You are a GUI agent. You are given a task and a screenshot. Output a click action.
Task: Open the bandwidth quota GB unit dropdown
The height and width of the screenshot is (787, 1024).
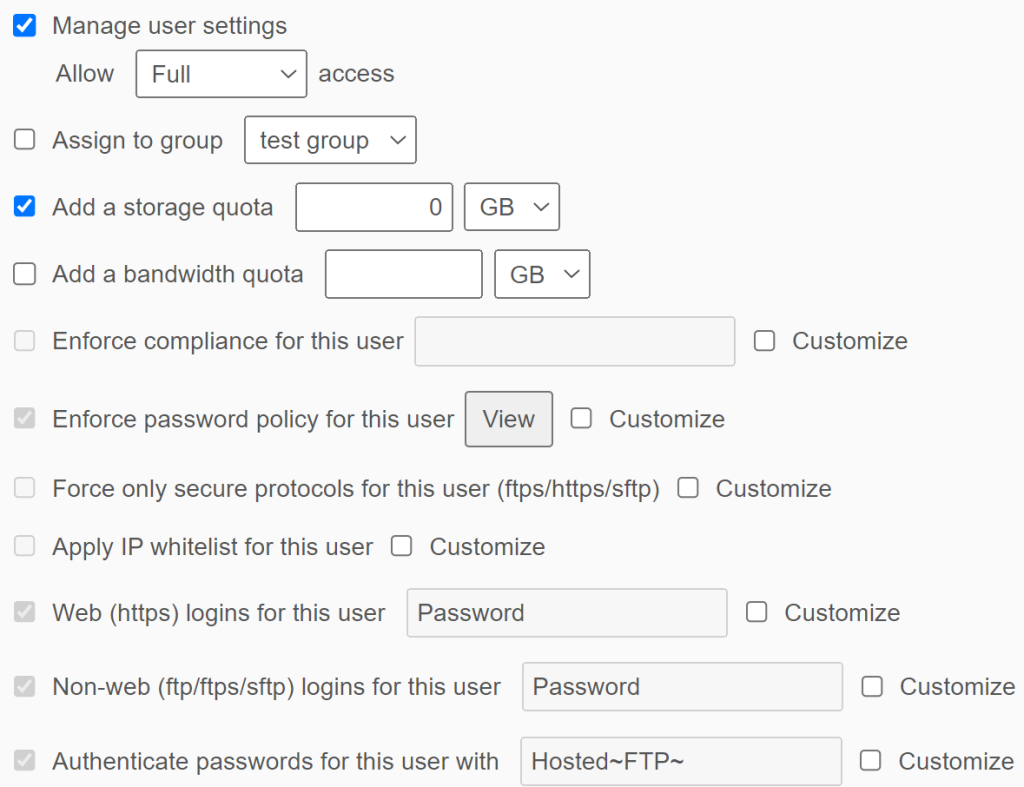(542, 274)
